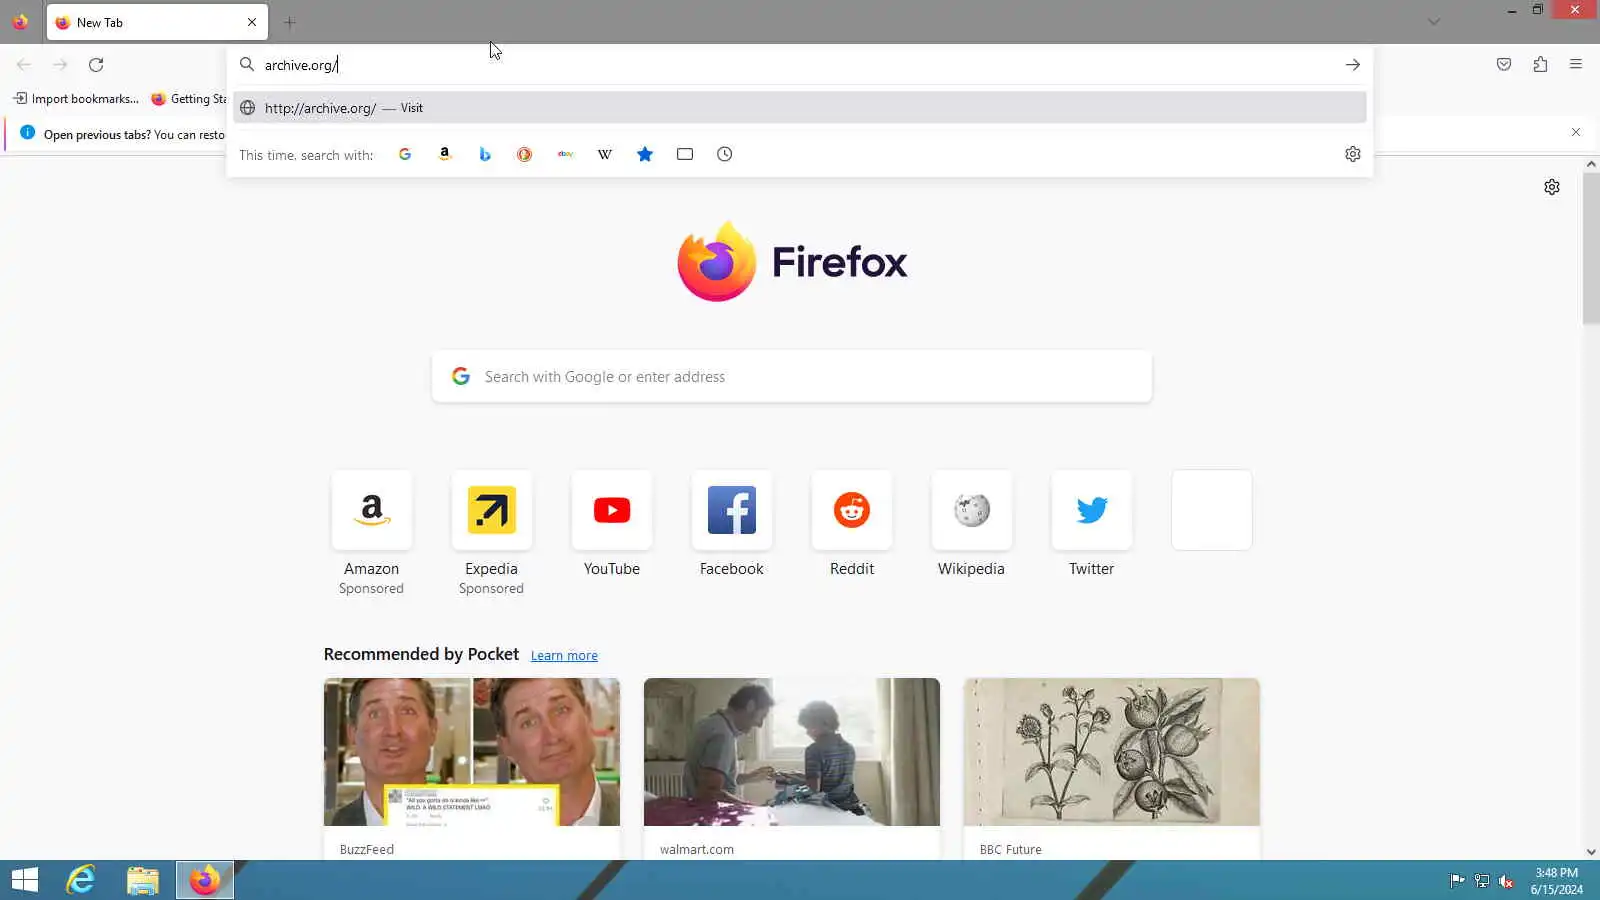Search bookmarks using the star icon
The width and height of the screenshot is (1600, 900).
click(645, 154)
